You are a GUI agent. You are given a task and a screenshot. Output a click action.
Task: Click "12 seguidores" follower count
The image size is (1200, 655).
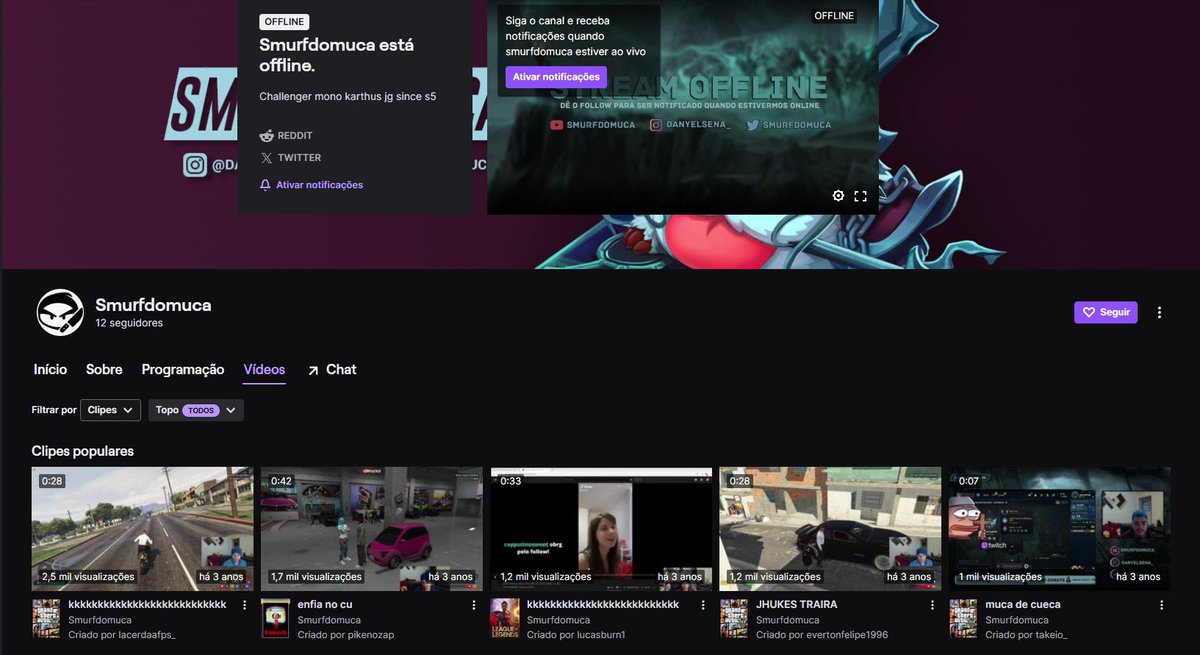pos(129,323)
